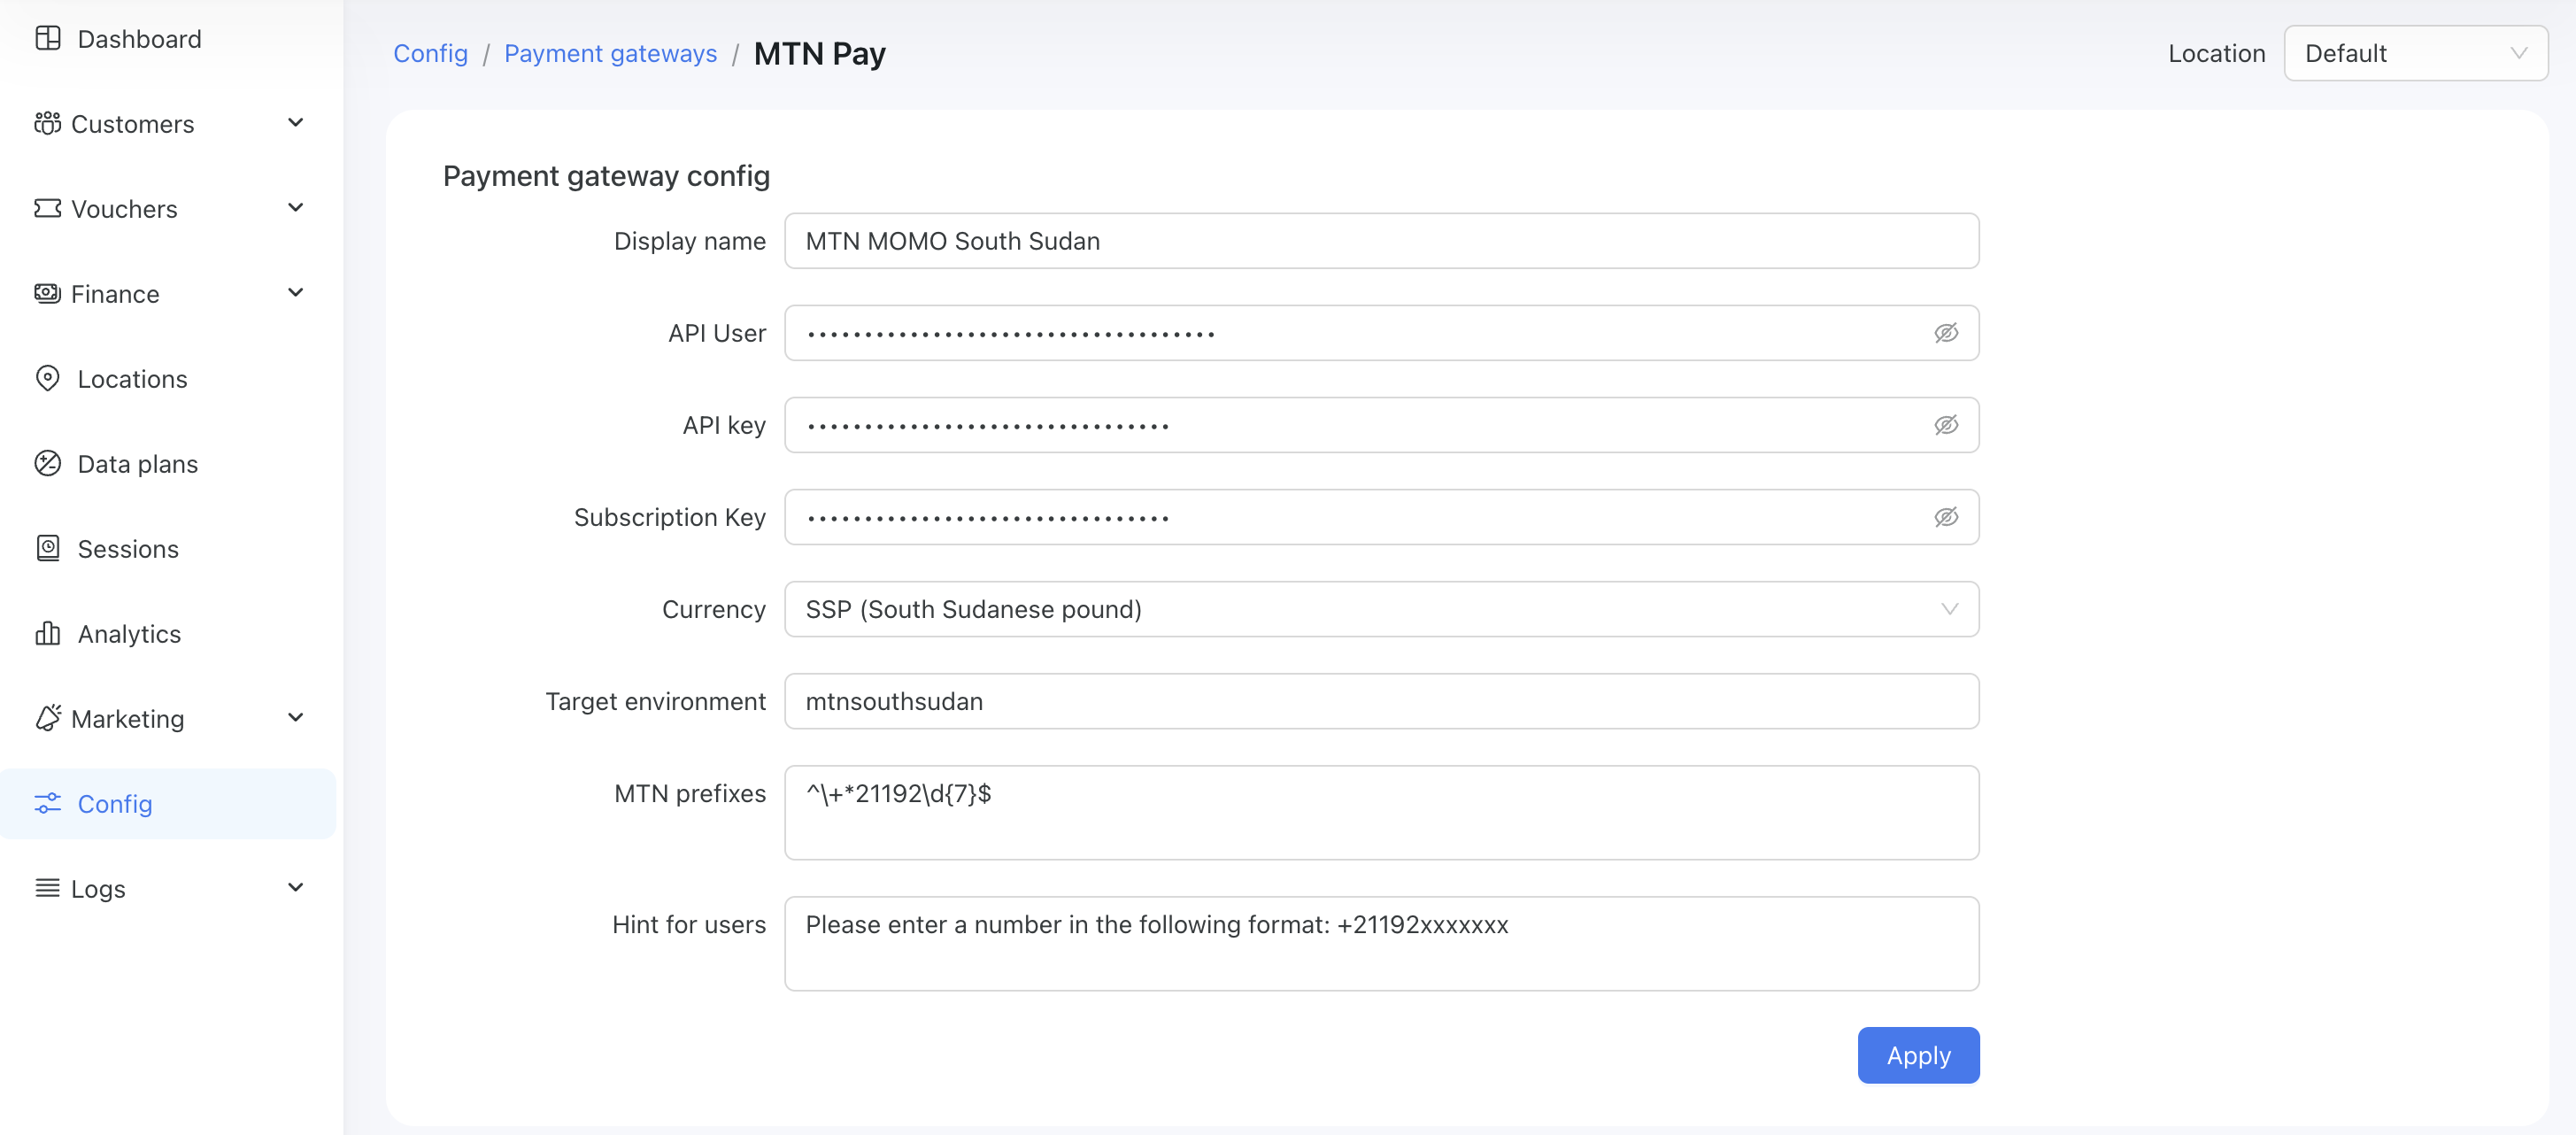Click the Sessions icon in sidebar
The image size is (2576, 1135).
[47, 548]
